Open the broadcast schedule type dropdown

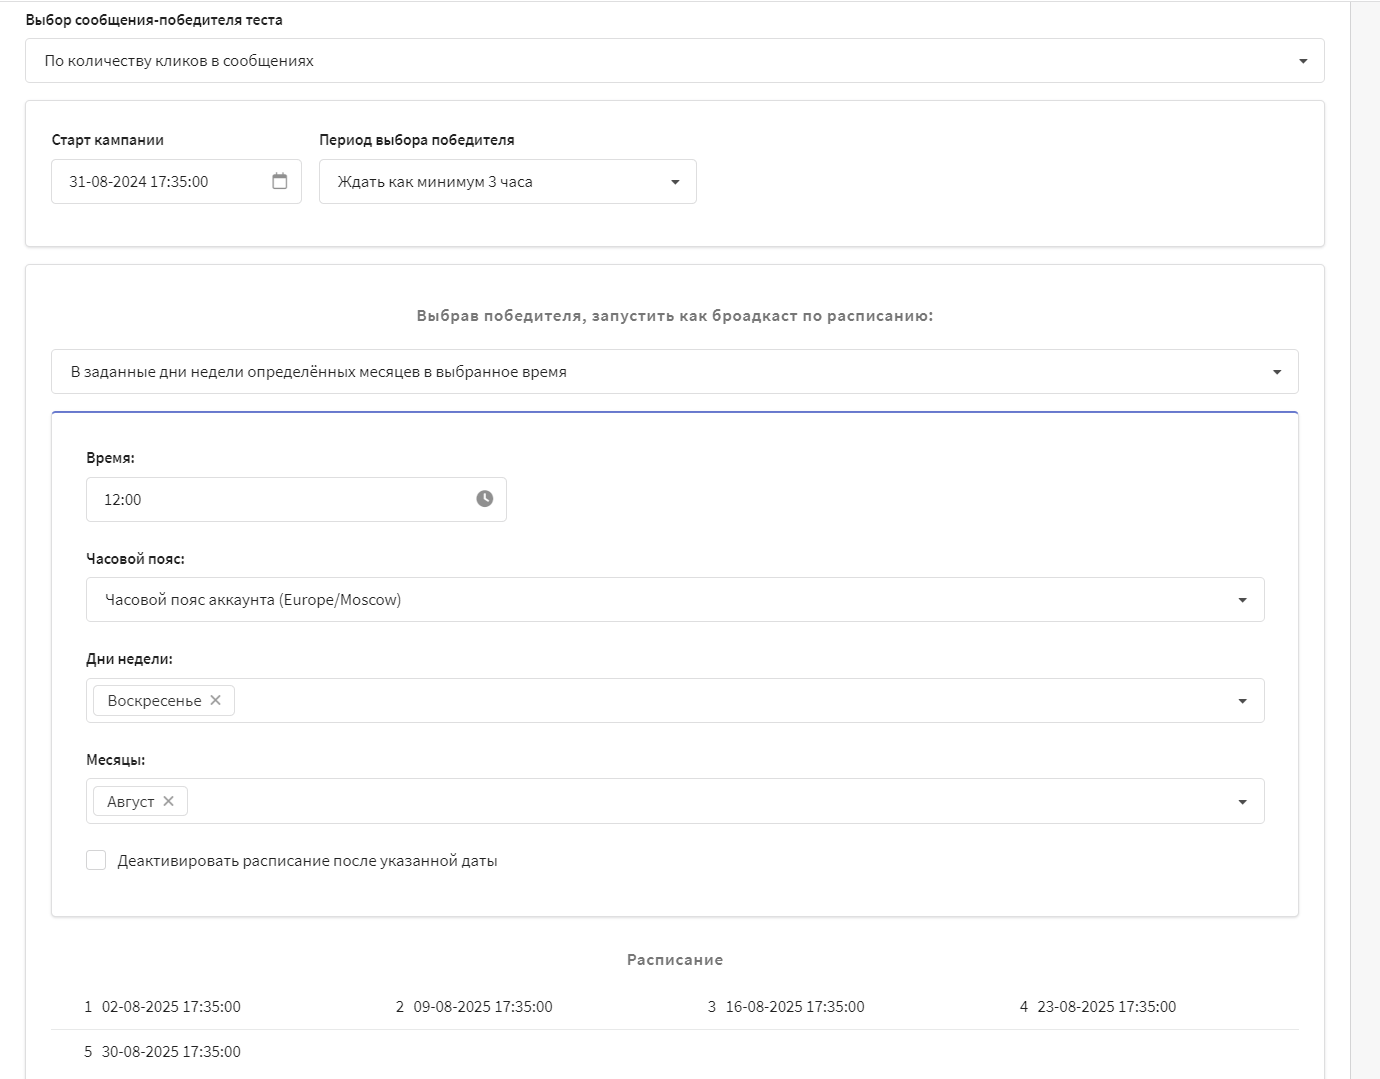(675, 372)
